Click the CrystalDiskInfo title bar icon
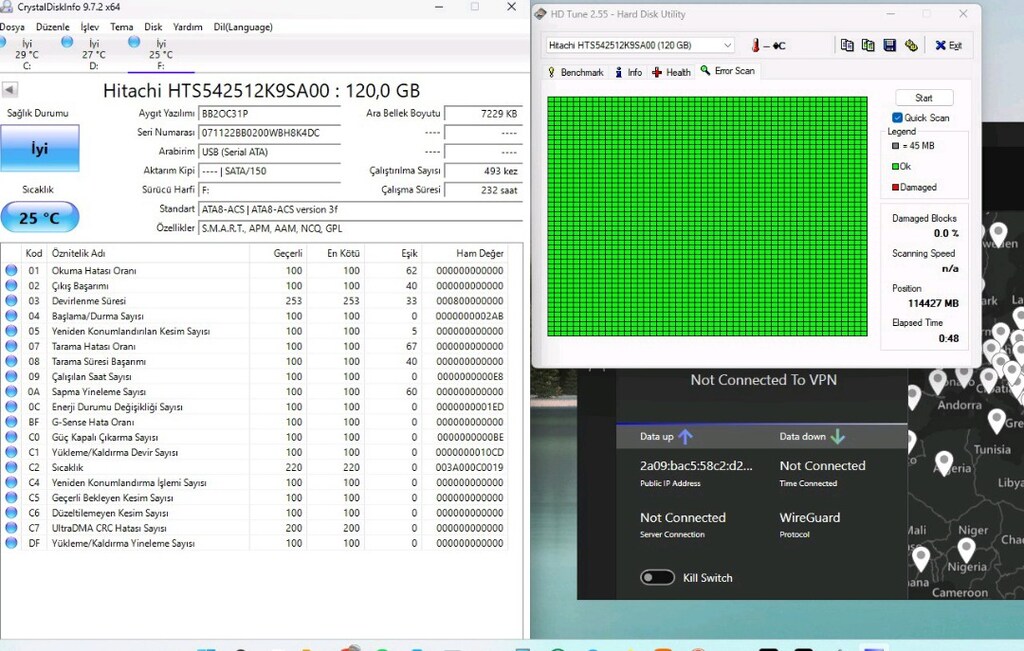 7,7
